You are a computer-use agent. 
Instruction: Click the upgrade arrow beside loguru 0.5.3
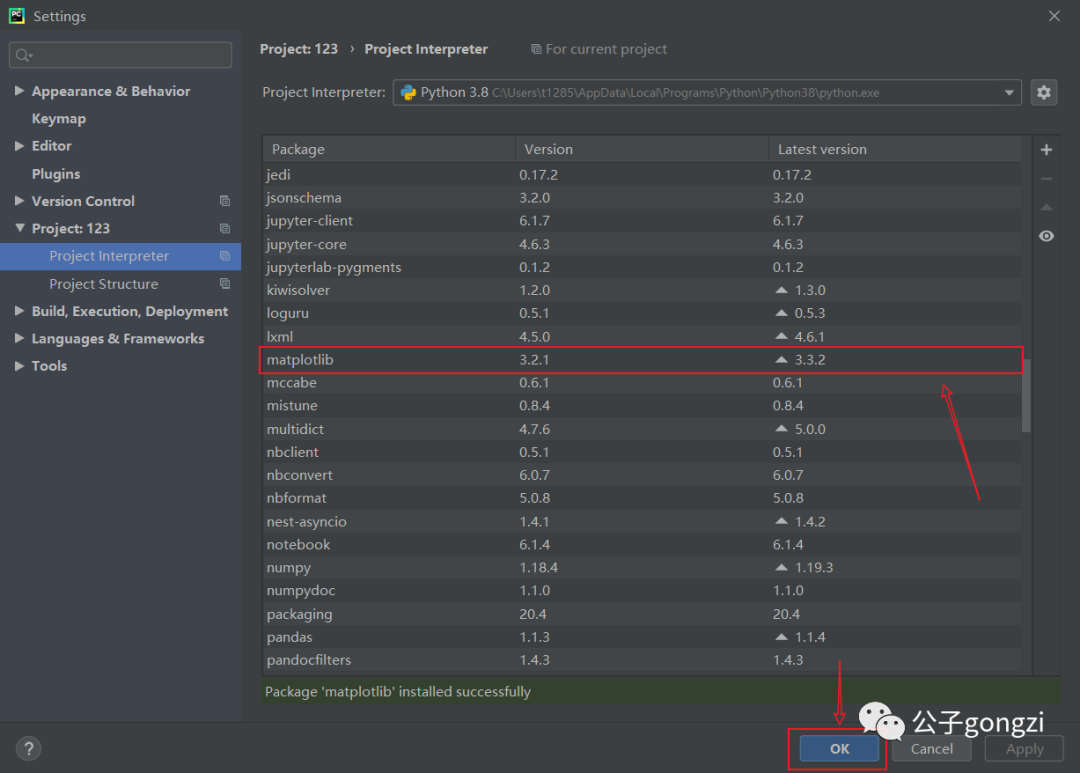tap(781, 313)
